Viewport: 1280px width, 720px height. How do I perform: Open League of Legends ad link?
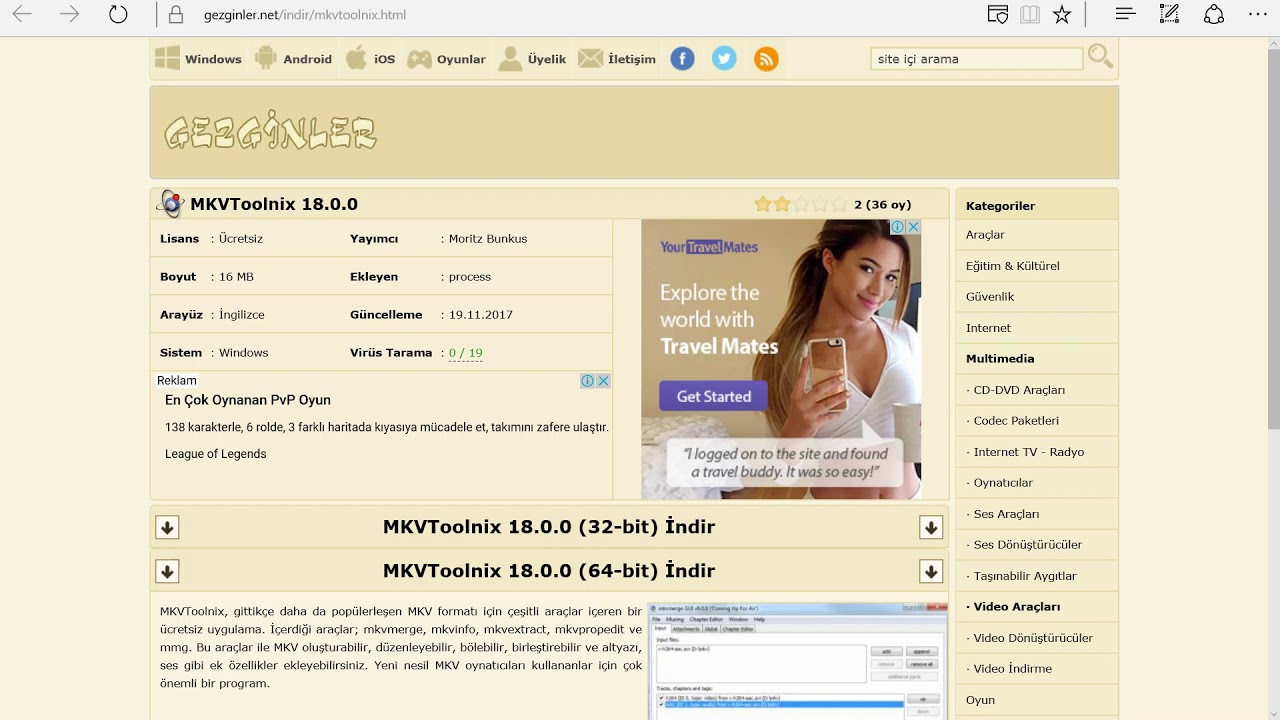(x=216, y=454)
